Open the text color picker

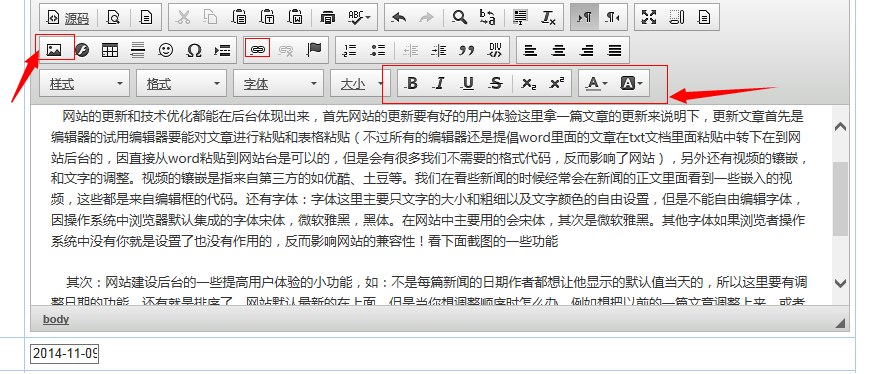point(596,84)
